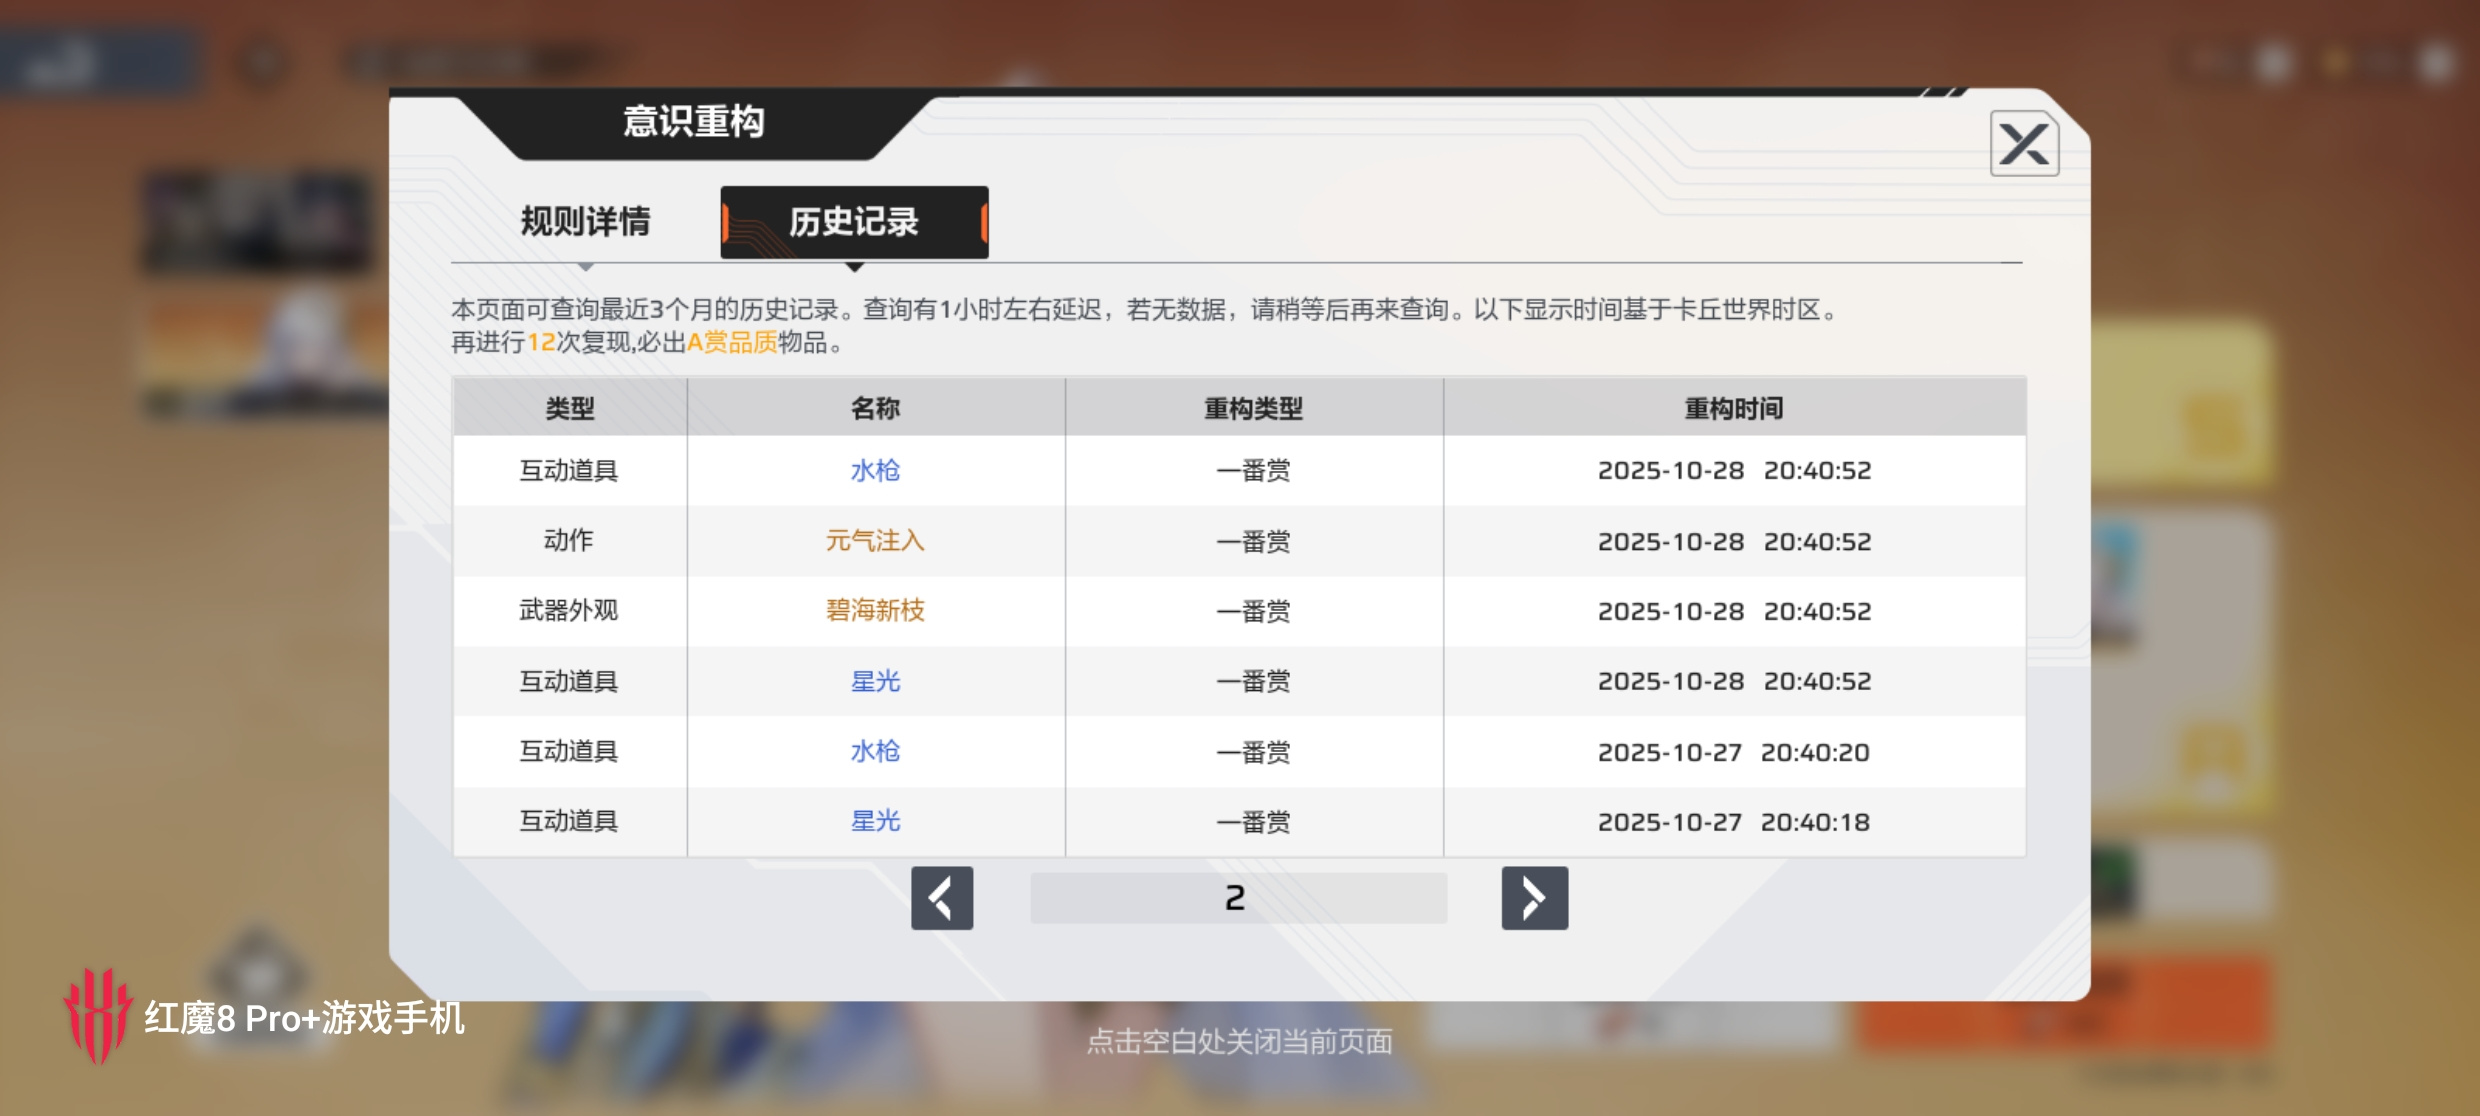Click the 2025-10-27 20:40:18 timestamp
The image size is (2480, 1116).
click(1734, 822)
